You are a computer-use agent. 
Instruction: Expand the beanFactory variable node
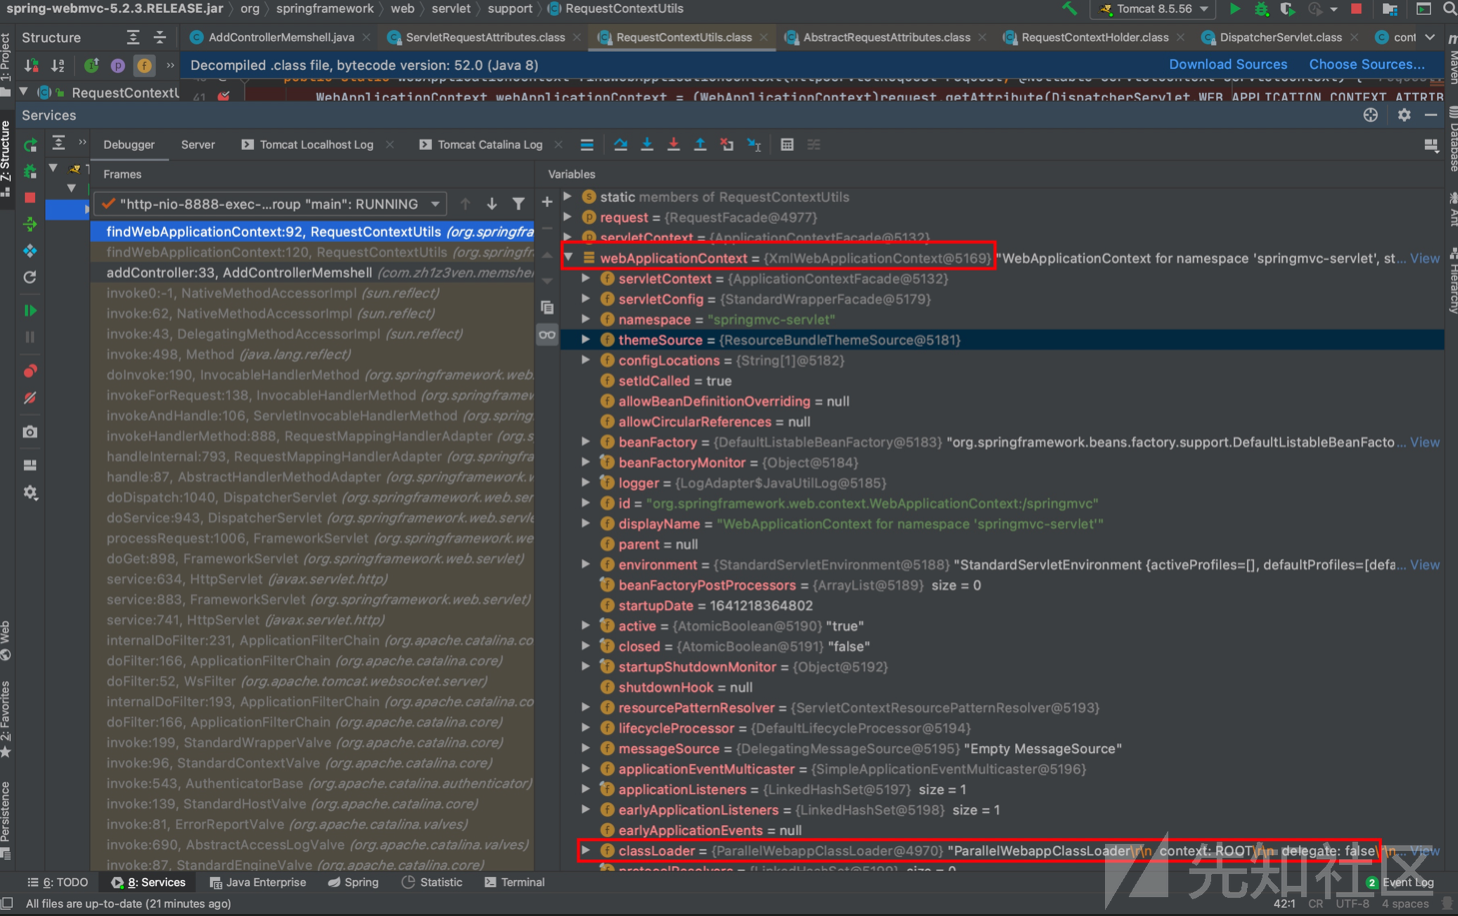point(586,442)
